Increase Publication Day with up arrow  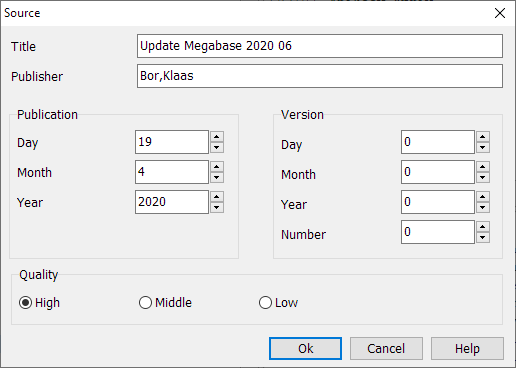tap(217, 137)
